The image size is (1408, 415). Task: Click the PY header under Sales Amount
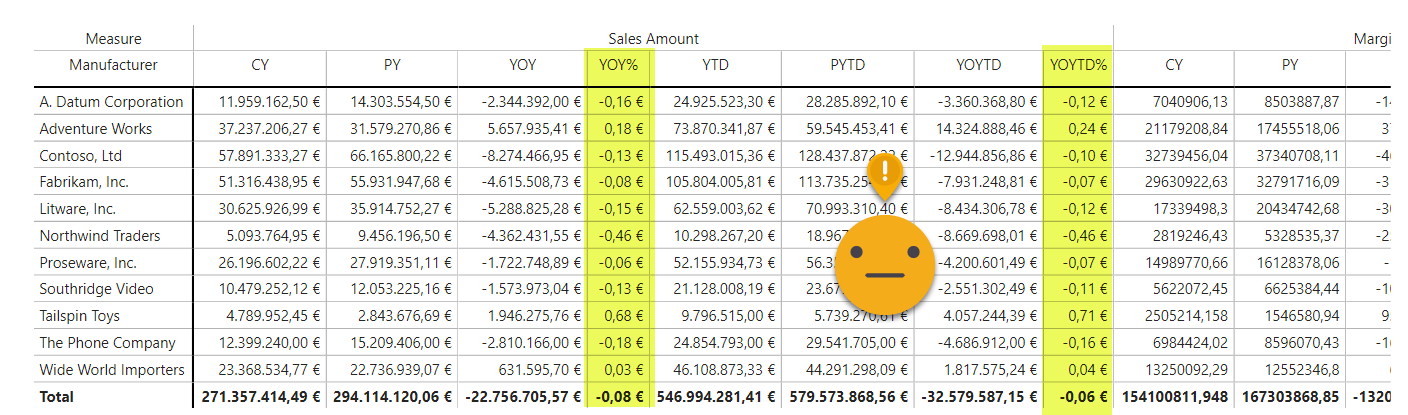click(392, 65)
